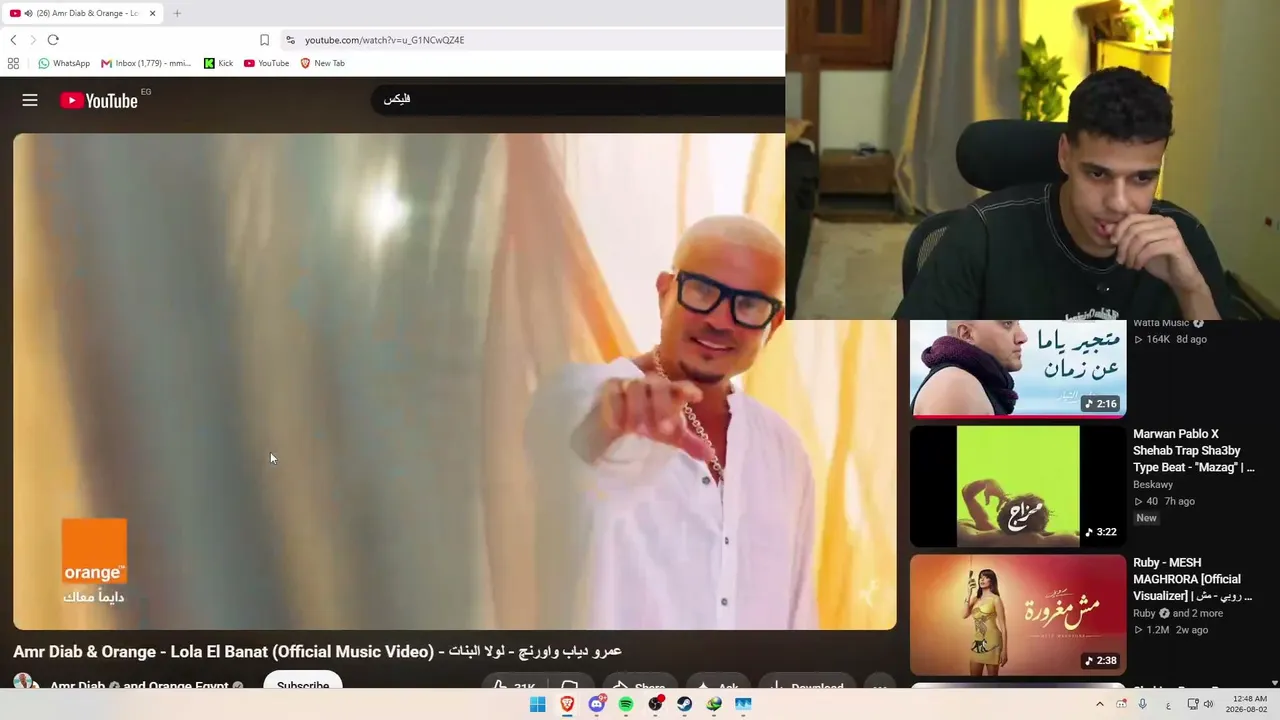Visit the Watta Music channel name

pos(1161,323)
